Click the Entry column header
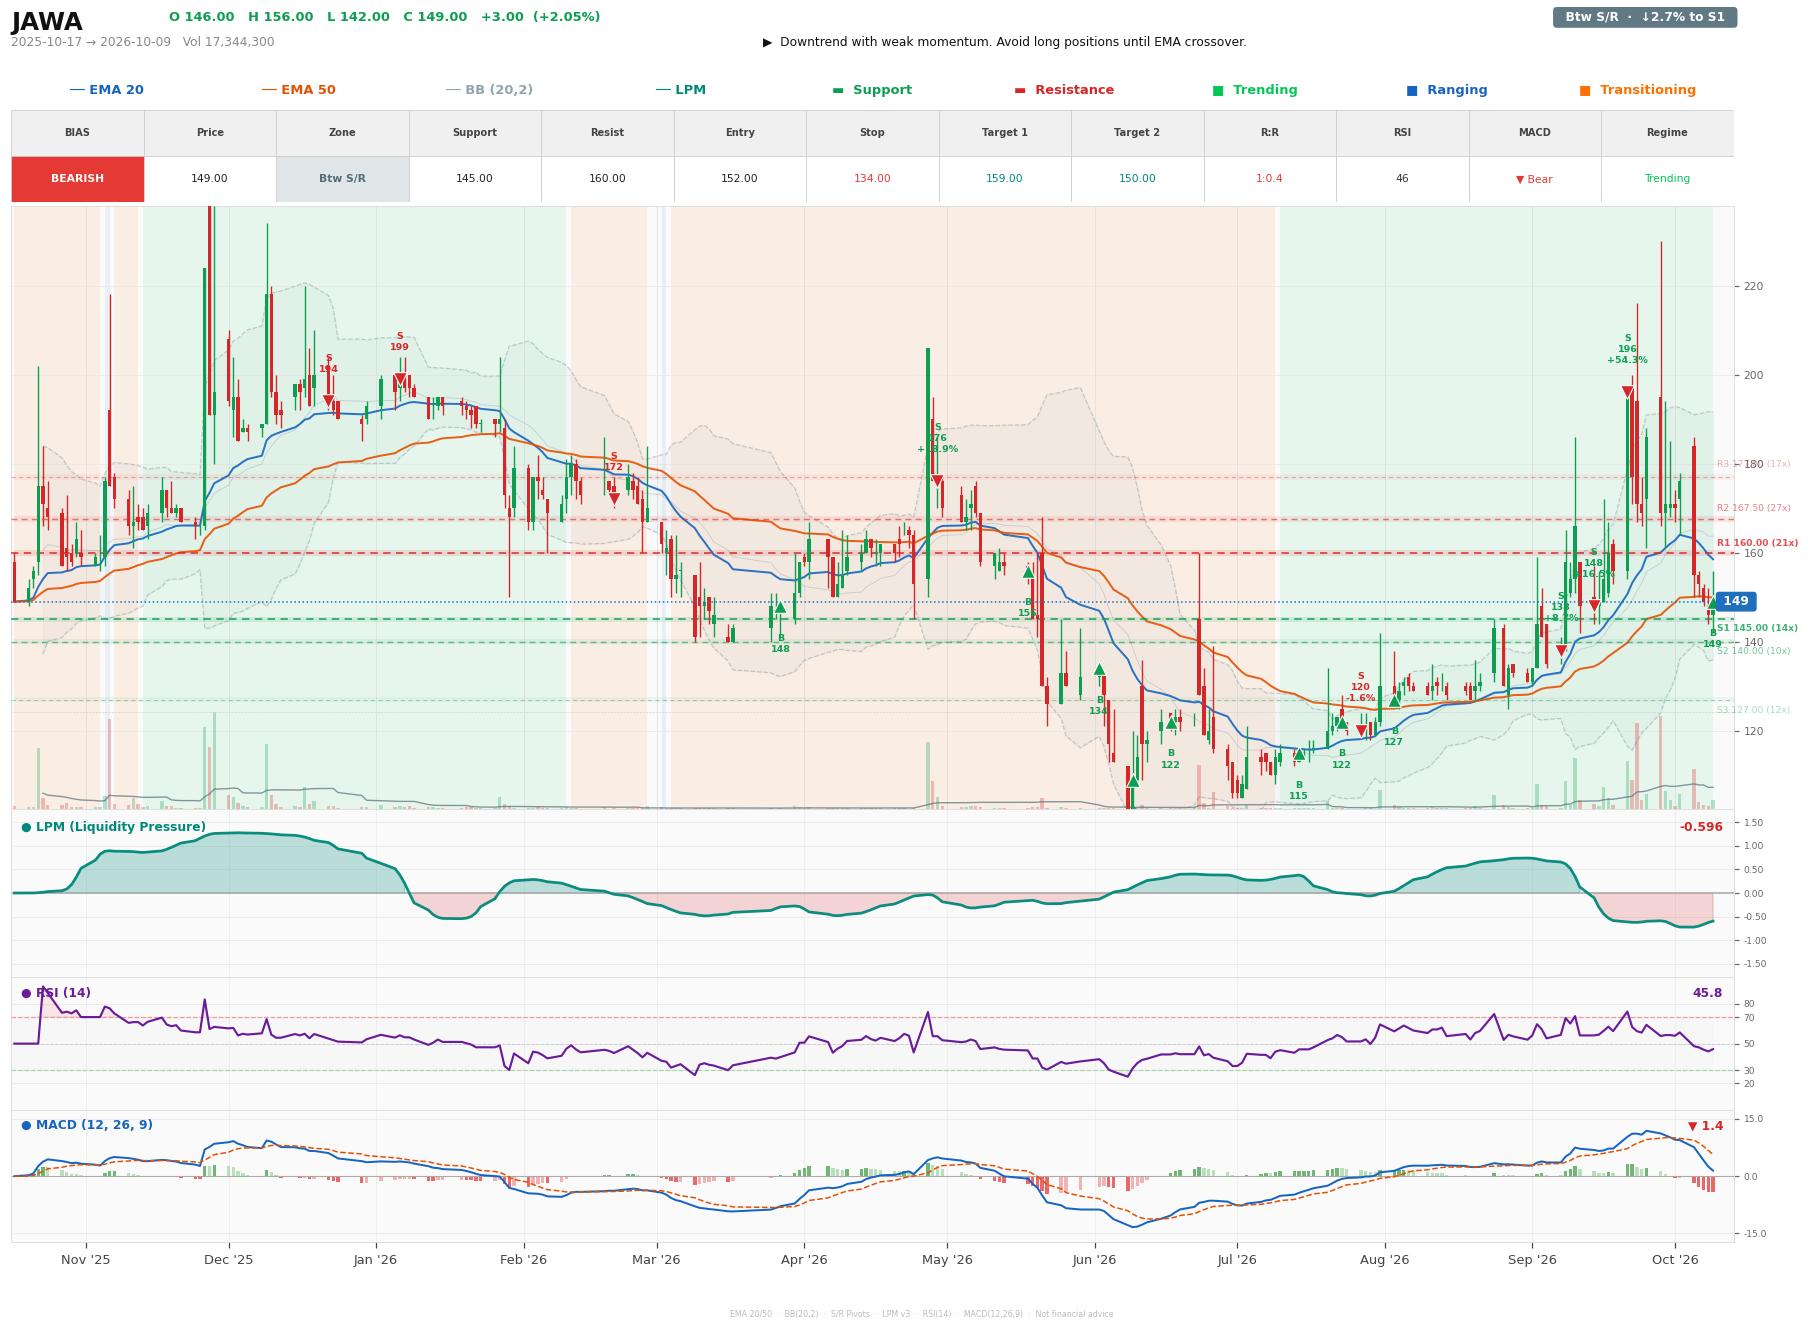1809x1330 pixels. click(x=740, y=133)
